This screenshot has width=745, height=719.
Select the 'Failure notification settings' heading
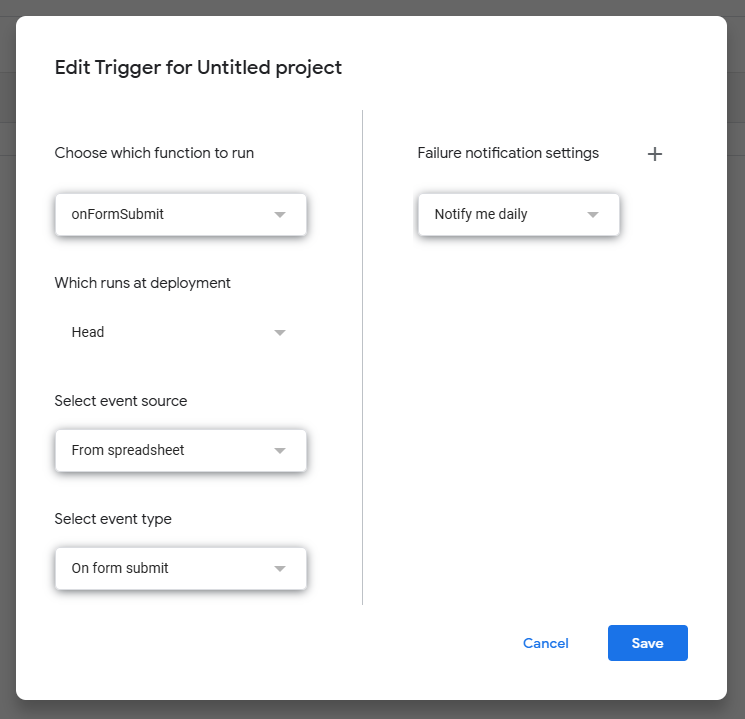click(508, 153)
